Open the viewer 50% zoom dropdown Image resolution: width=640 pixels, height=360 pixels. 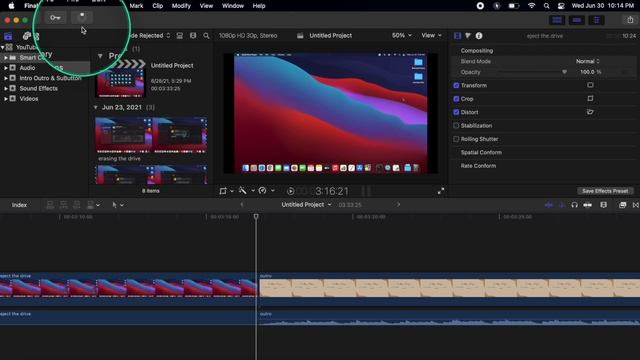coord(402,36)
